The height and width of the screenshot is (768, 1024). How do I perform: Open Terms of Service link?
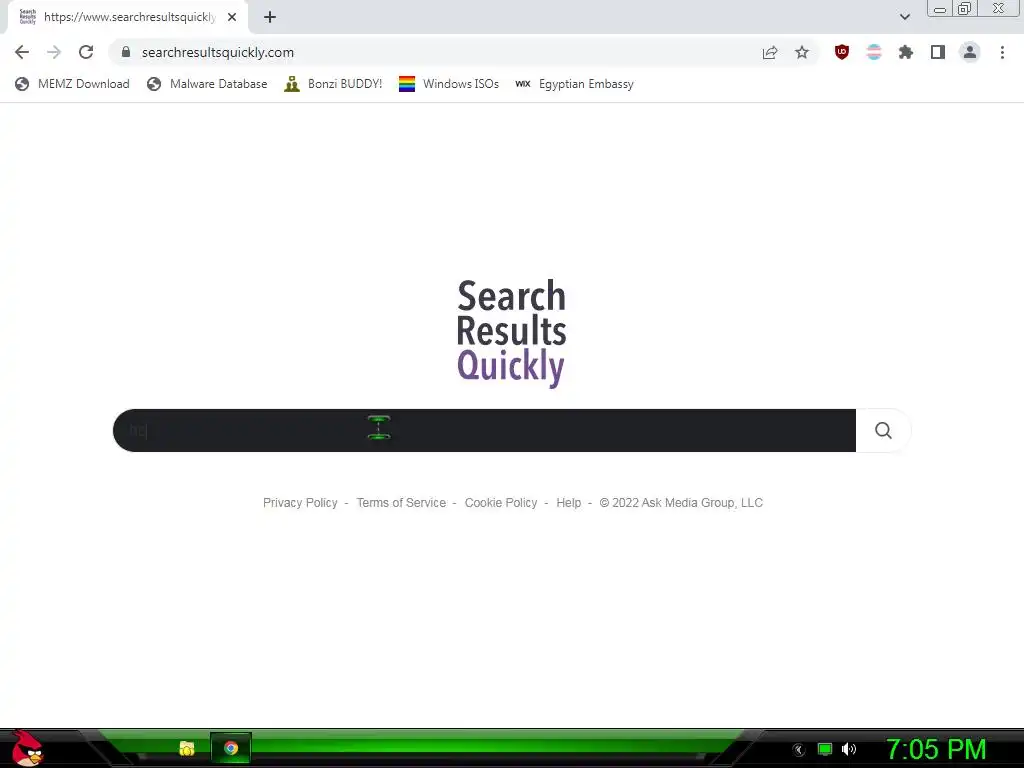(401, 503)
